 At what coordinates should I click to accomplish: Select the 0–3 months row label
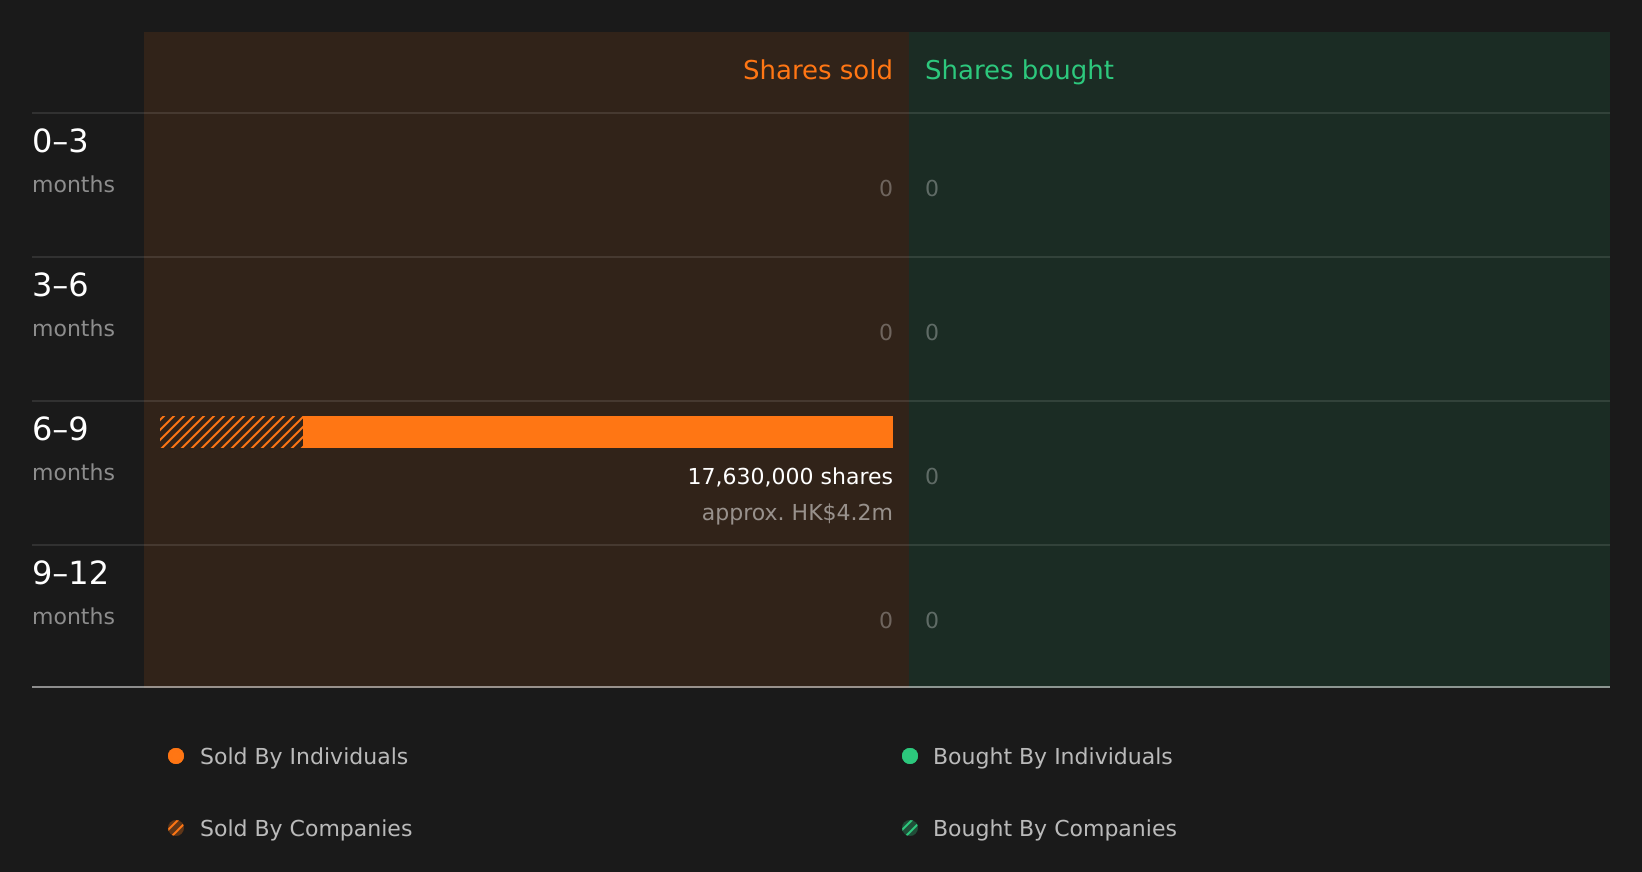(73, 162)
